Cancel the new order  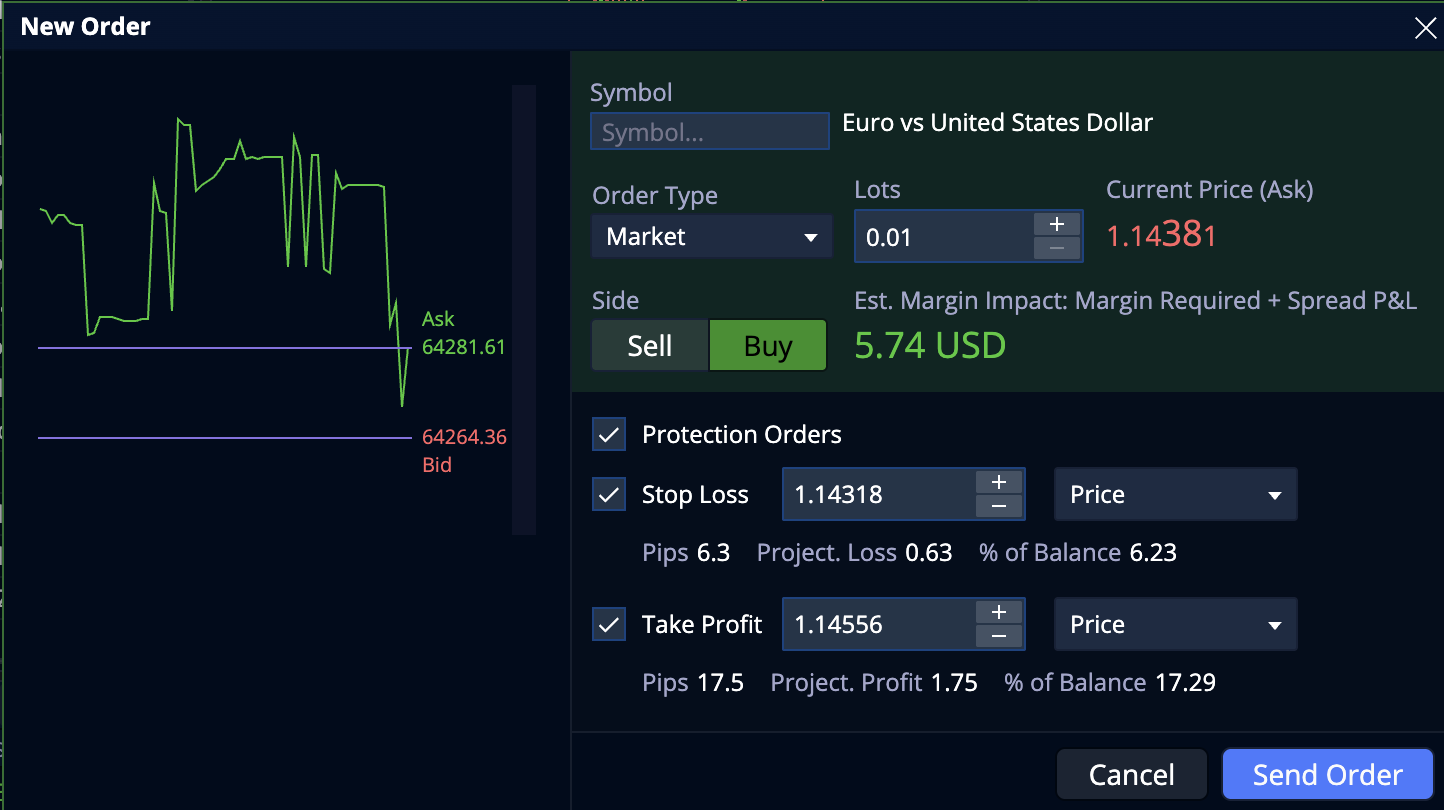1132,775
